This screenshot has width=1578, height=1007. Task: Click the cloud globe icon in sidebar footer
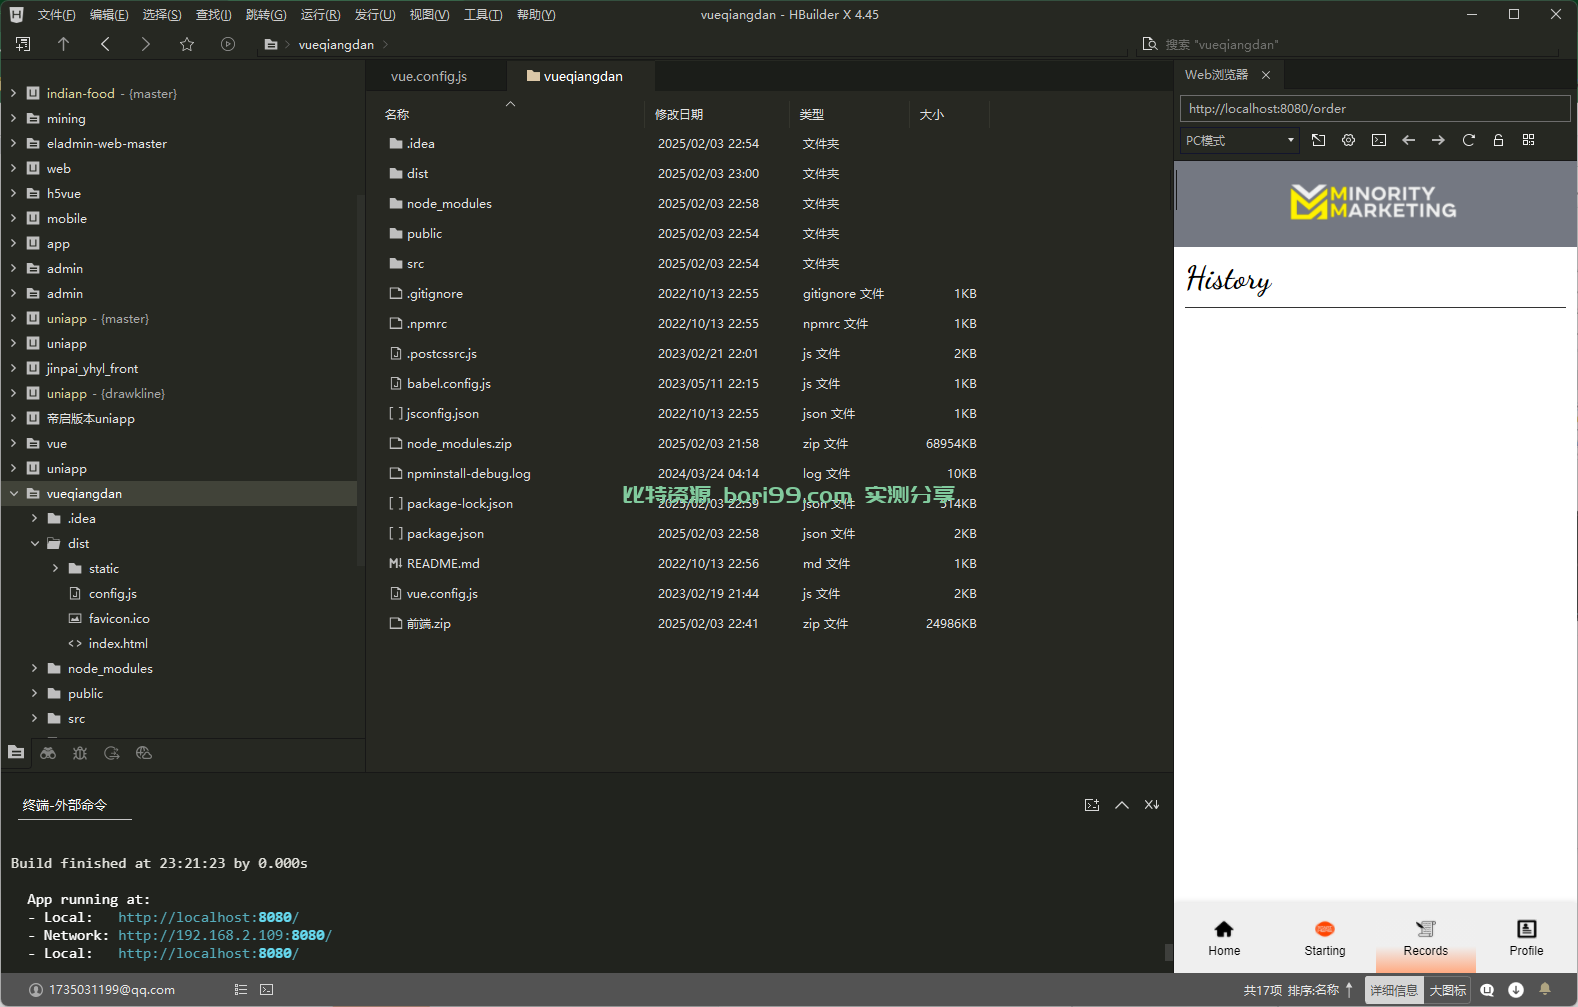[144, 753]
